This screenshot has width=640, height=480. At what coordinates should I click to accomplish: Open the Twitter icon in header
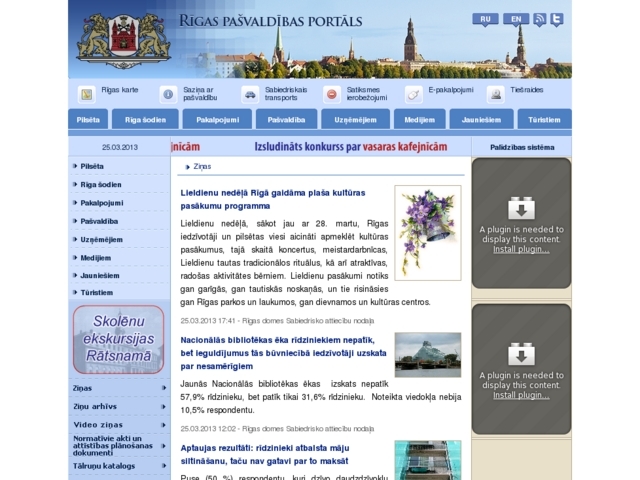coord(556,19)
